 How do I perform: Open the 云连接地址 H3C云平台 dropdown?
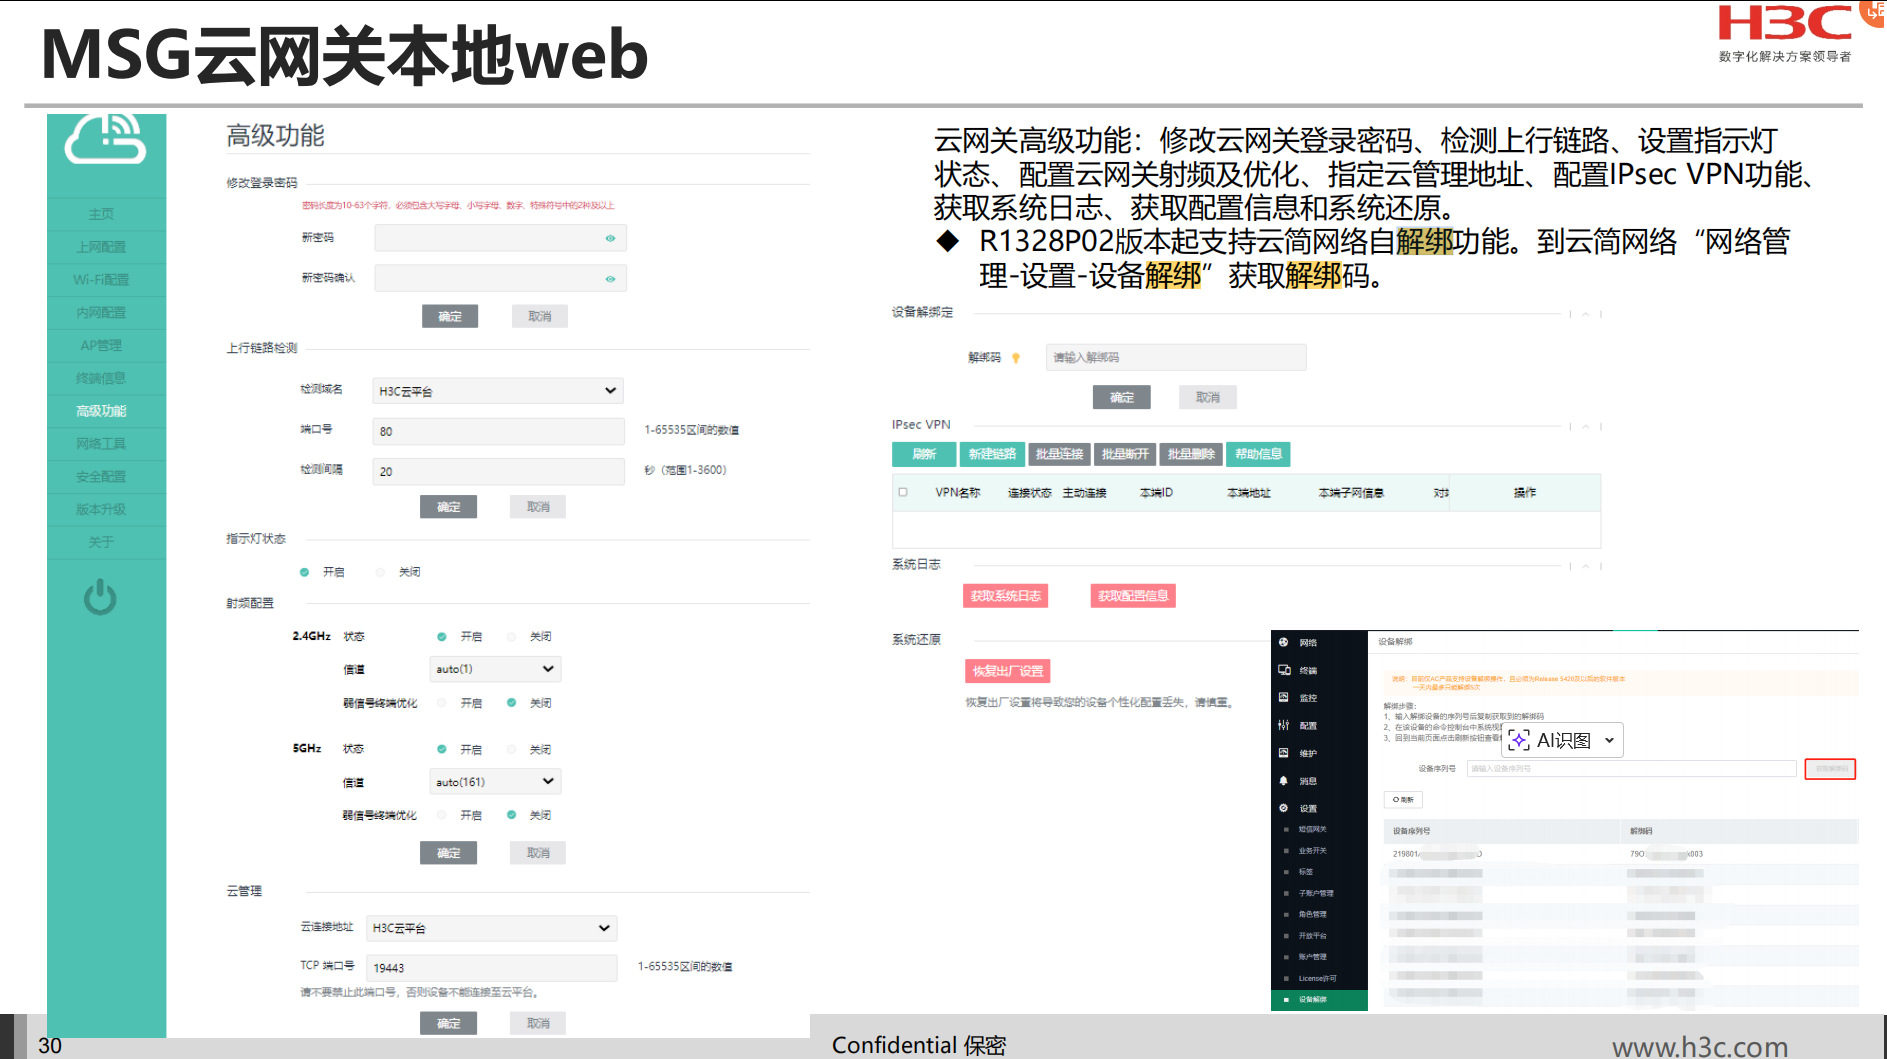491,928
